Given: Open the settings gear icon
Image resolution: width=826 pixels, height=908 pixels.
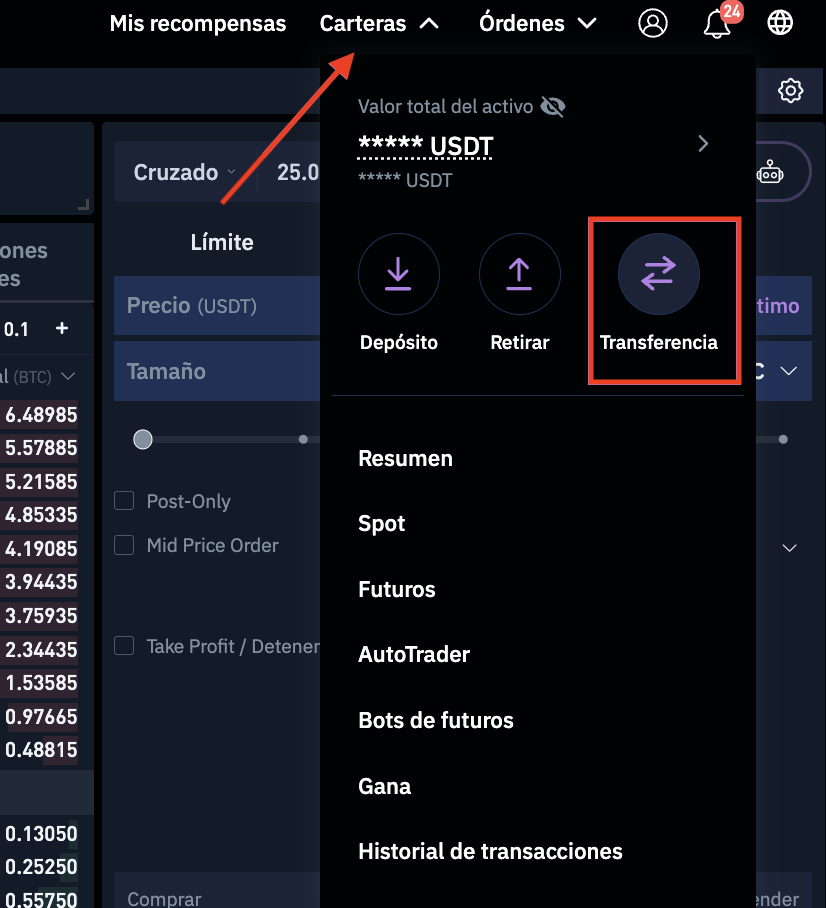Looking at the screenshot, I should coord(790,91).
